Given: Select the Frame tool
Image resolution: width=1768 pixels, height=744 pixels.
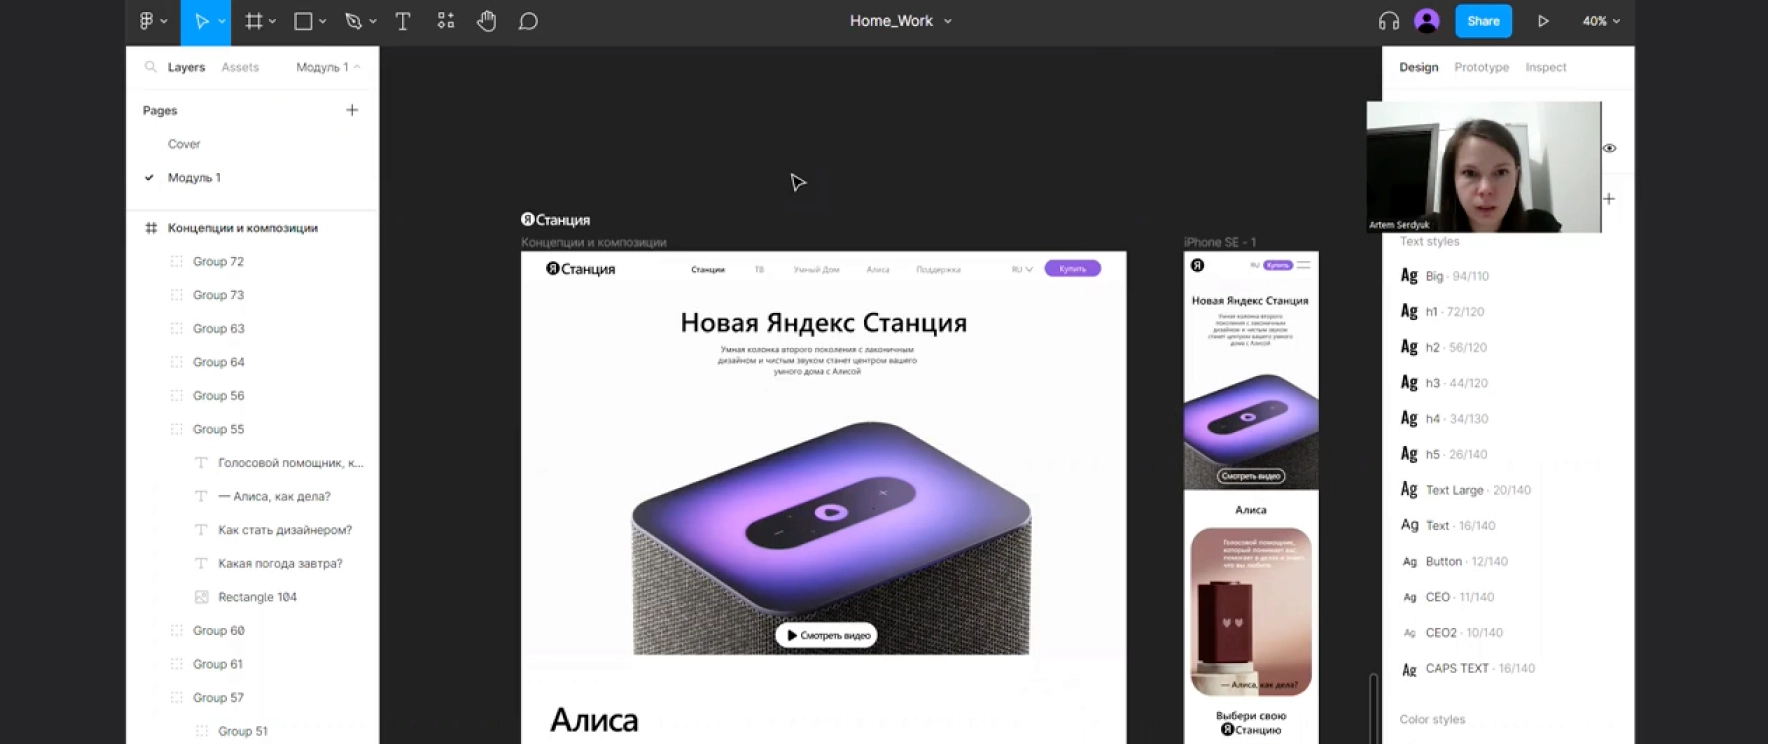Looking at the screenshot, I should click(254, 21).
